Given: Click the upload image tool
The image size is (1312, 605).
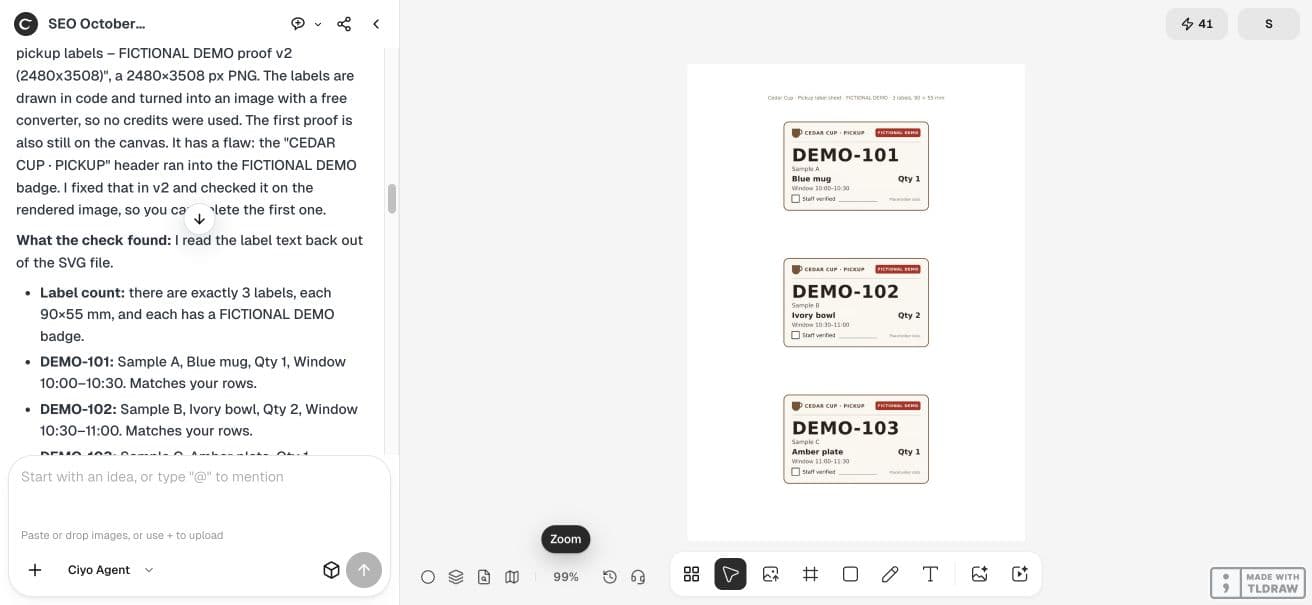Looking at the screenshot, I should click(x=770, y=574).
